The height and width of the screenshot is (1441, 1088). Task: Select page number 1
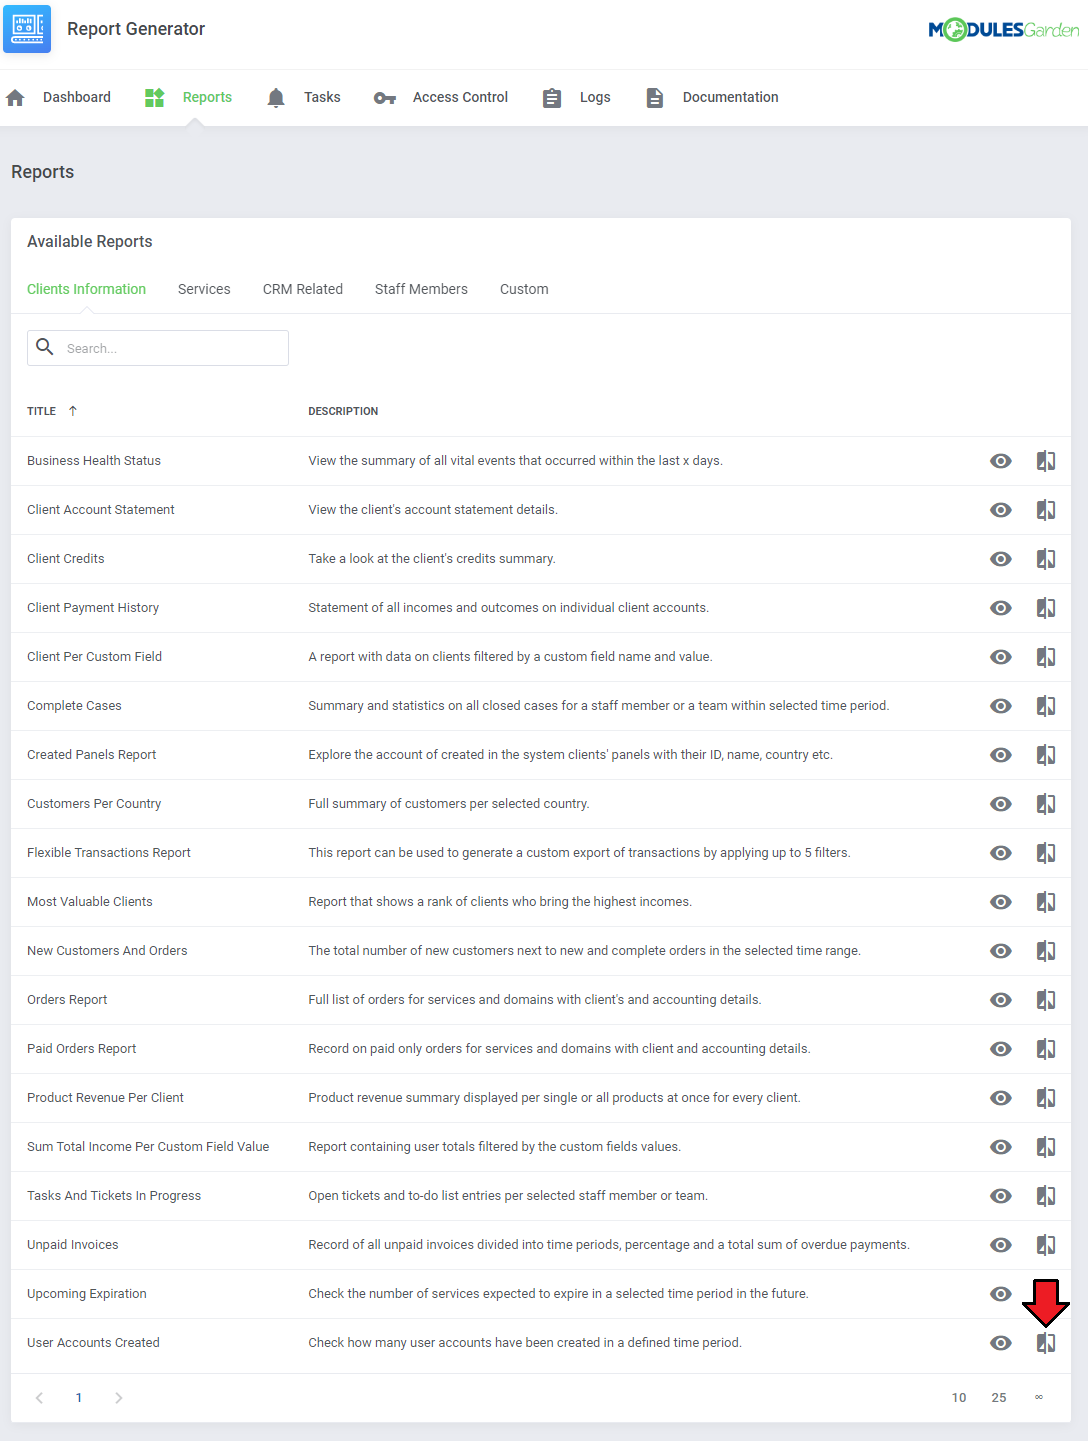79,1398
